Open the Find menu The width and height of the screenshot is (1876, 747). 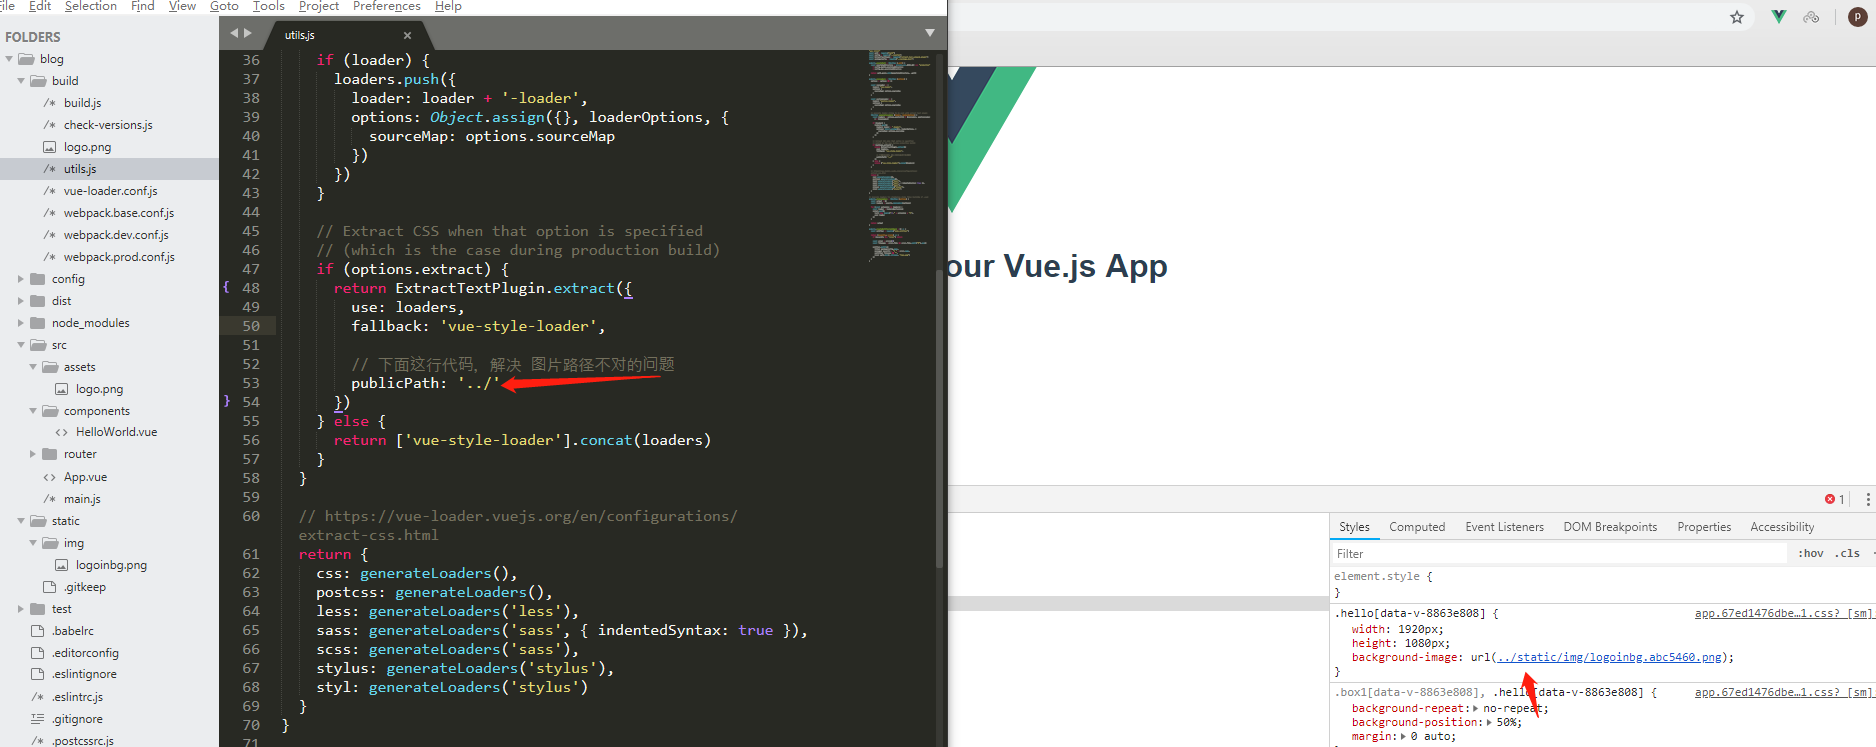(x=143, y=6)
